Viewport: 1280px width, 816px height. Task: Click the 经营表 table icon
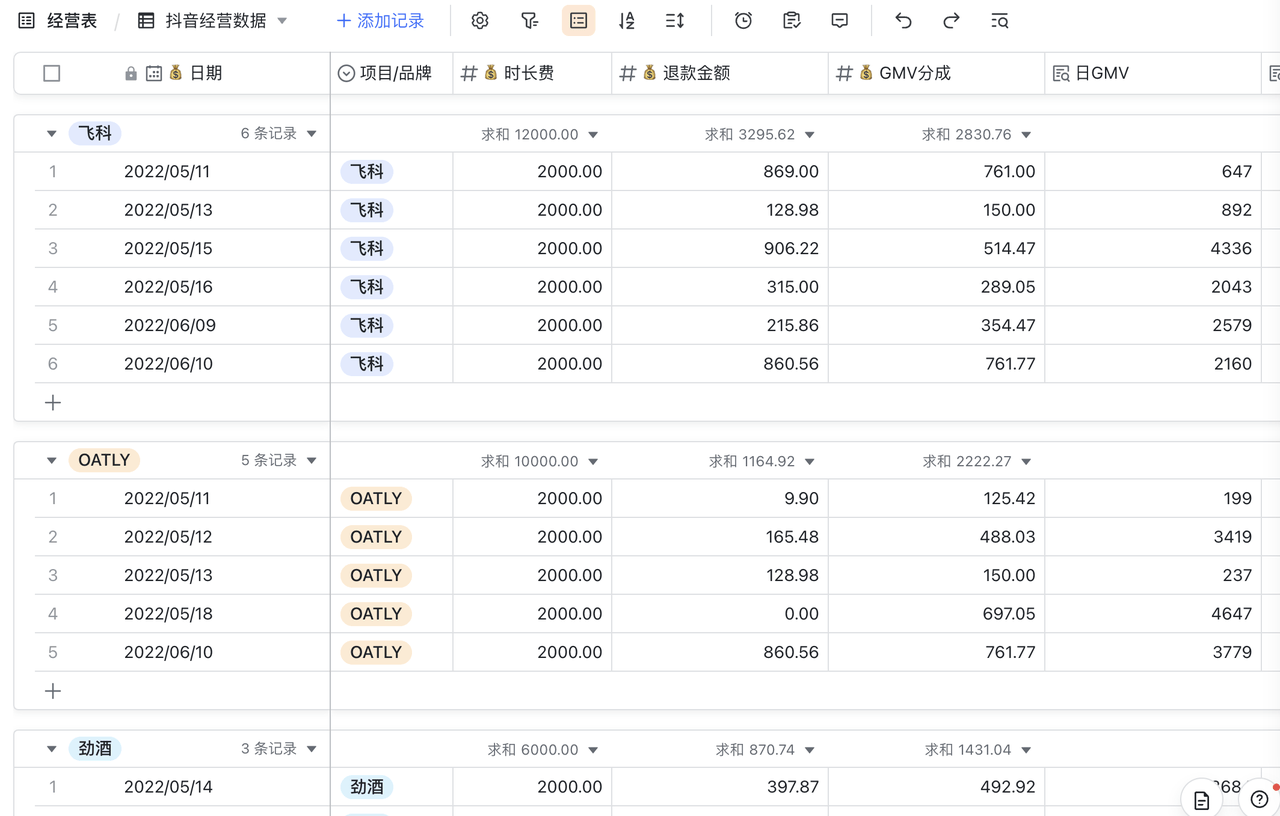tap(27, 21)
